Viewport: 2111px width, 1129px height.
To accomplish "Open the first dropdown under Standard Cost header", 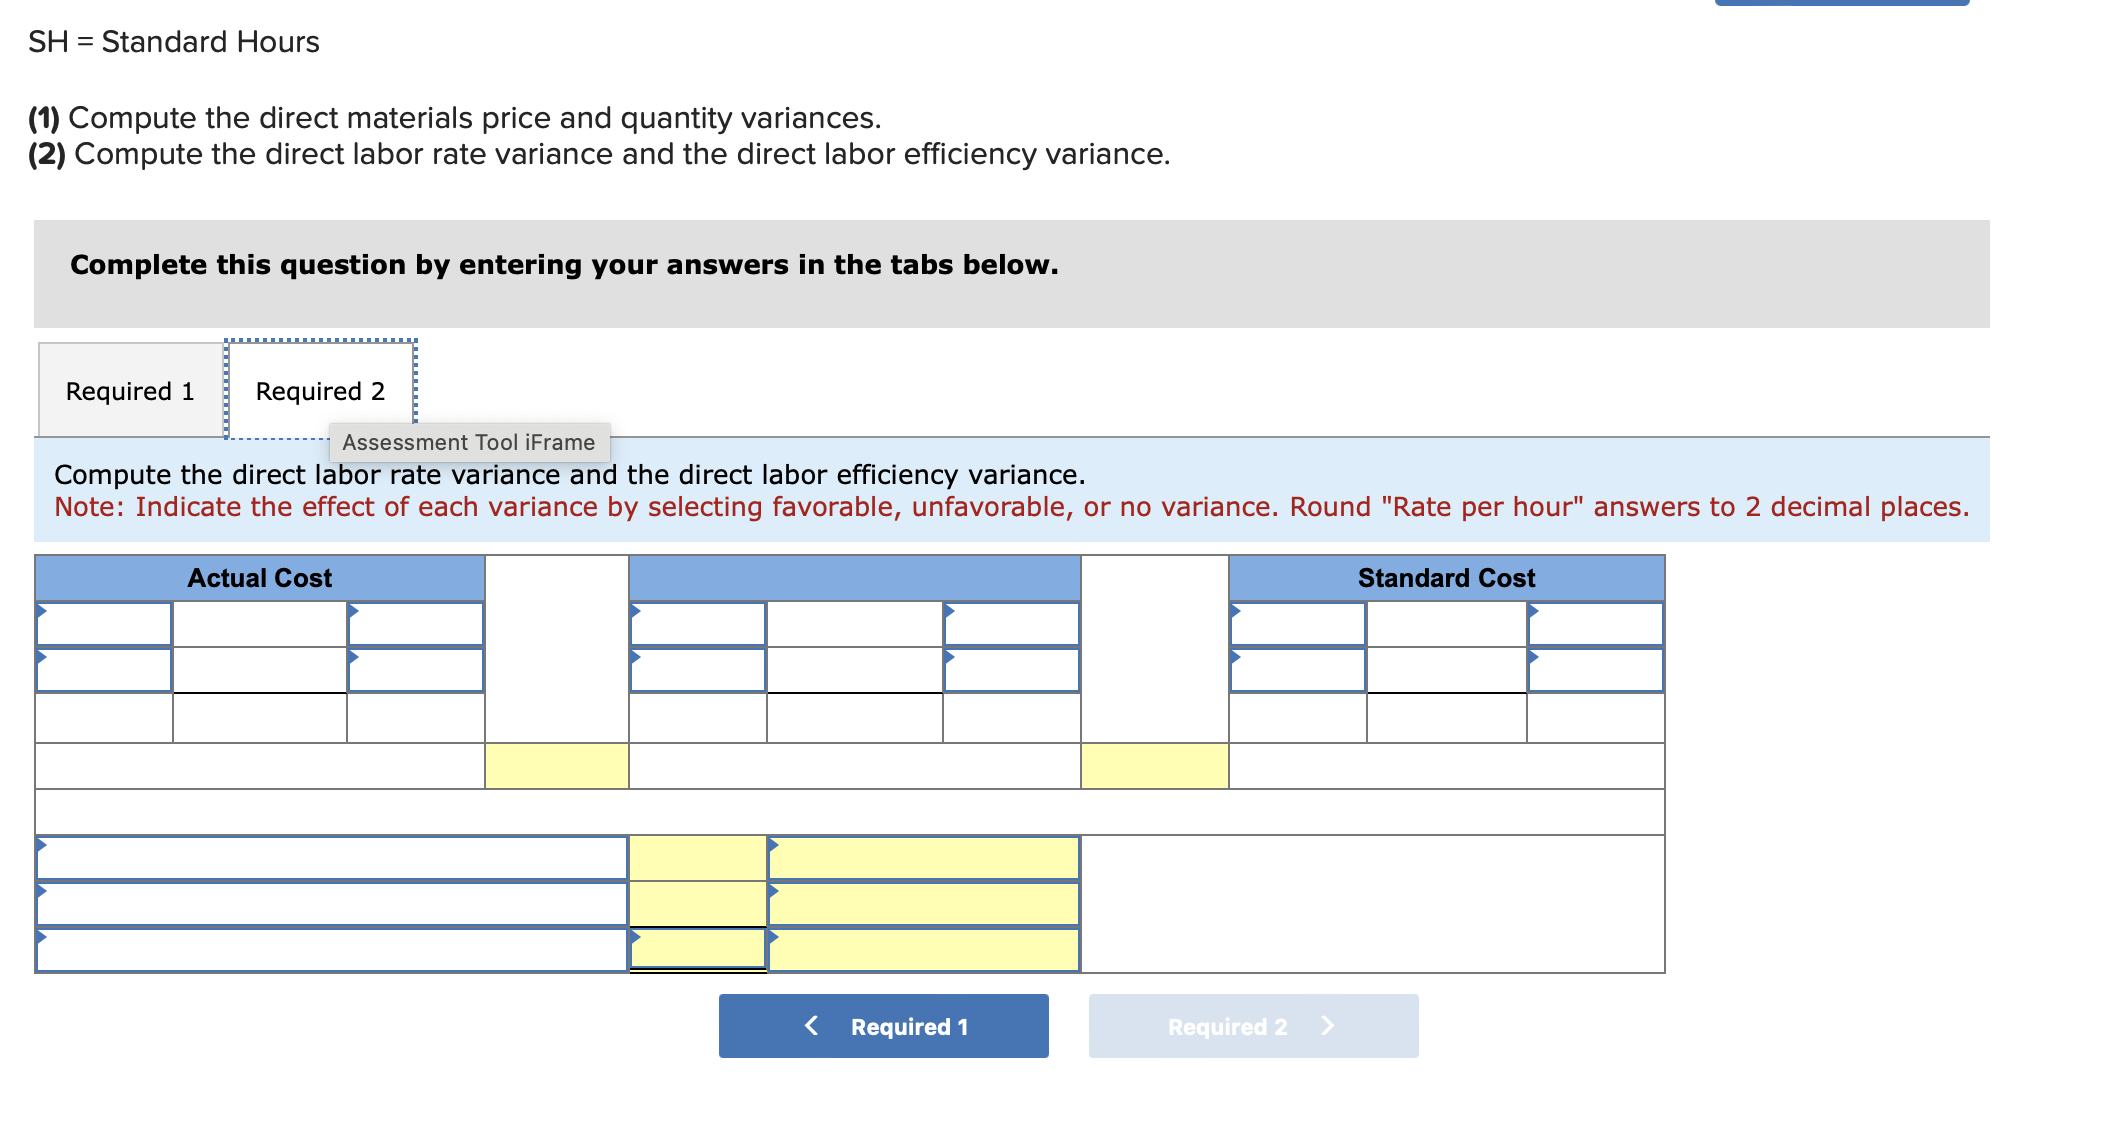I will click(1297, 625).
